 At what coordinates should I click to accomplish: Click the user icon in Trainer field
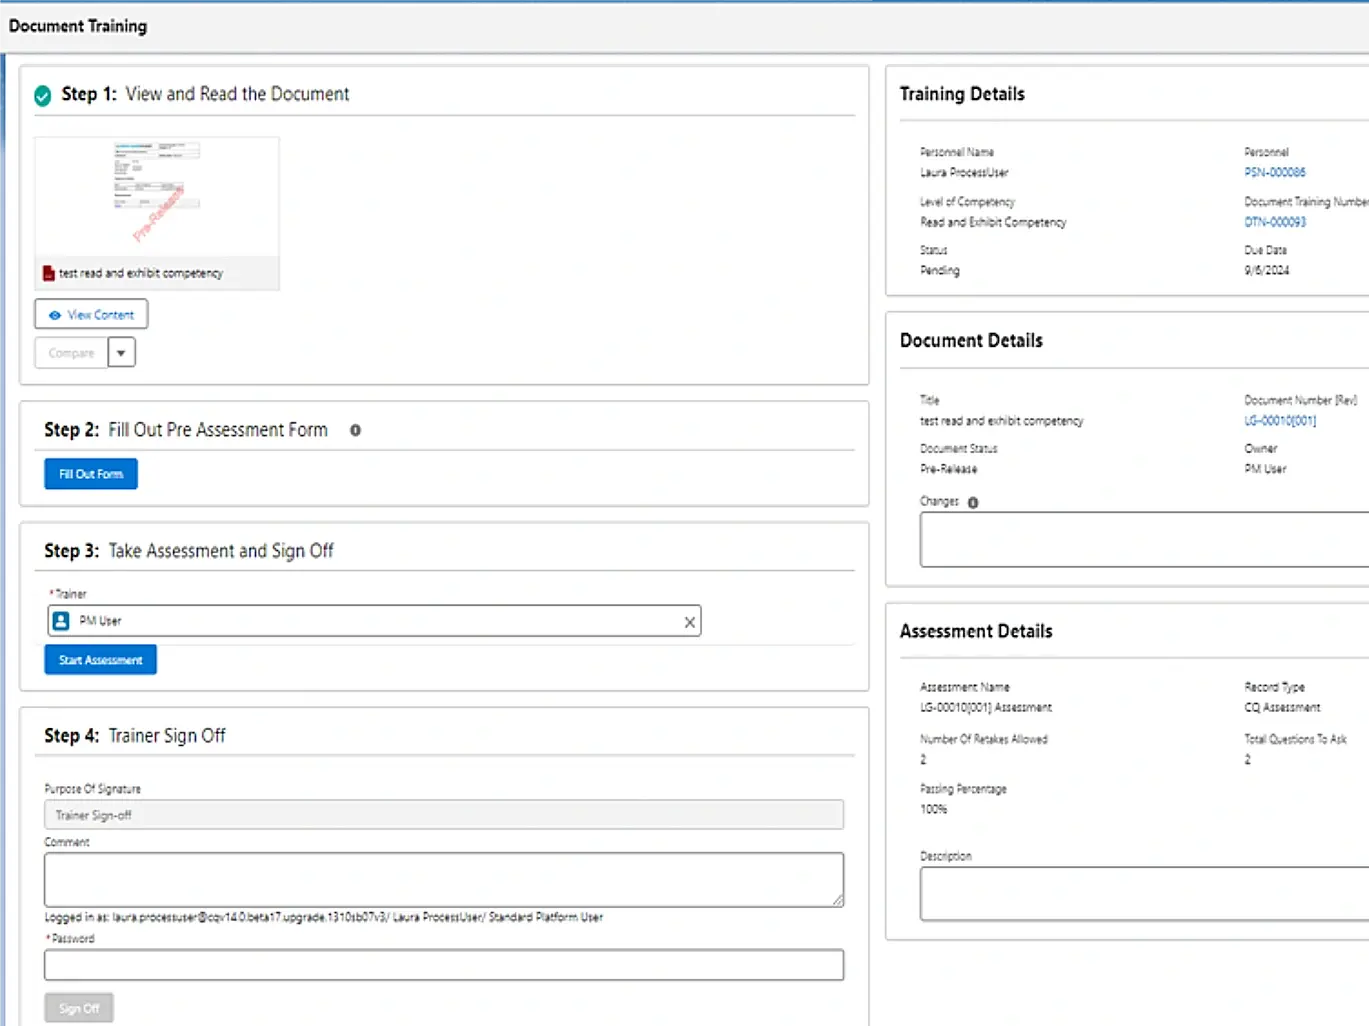[x=61, y=621]
